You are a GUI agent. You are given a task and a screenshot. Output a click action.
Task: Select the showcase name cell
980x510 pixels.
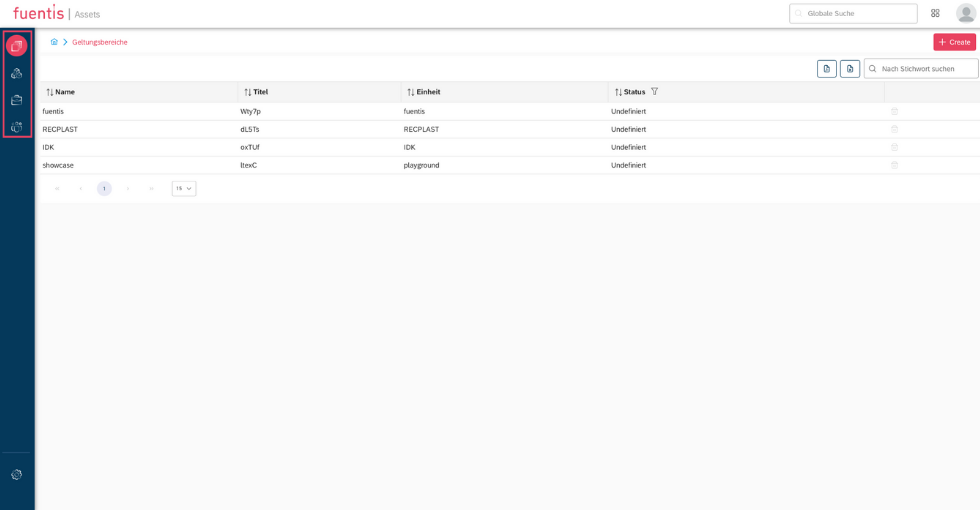58,166
